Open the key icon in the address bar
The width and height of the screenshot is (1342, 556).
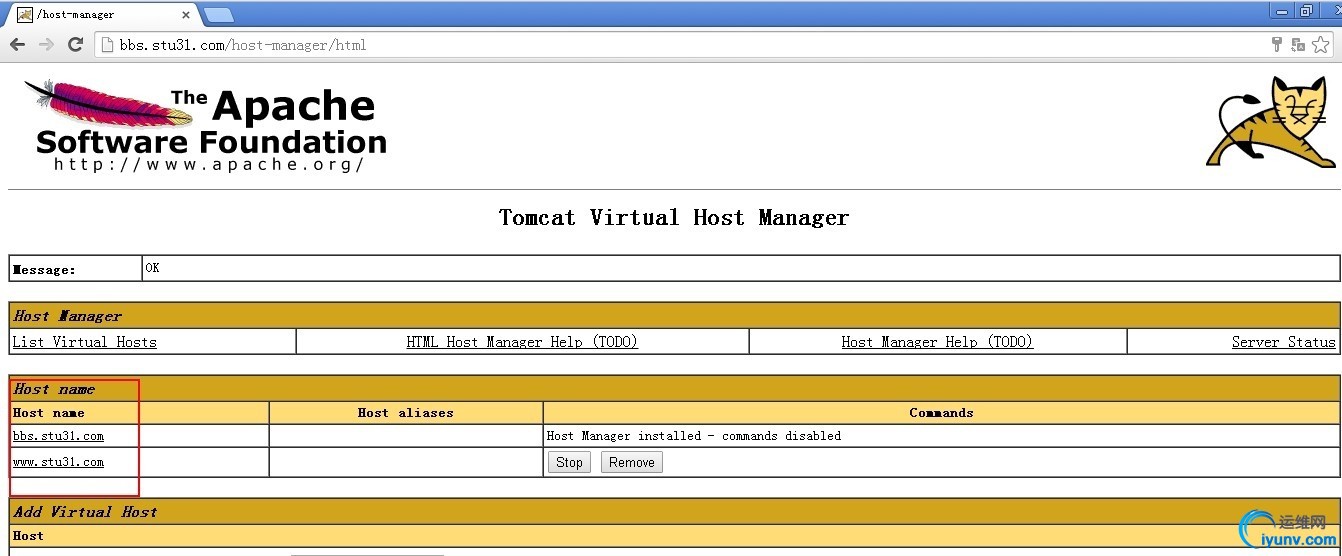1276,44
